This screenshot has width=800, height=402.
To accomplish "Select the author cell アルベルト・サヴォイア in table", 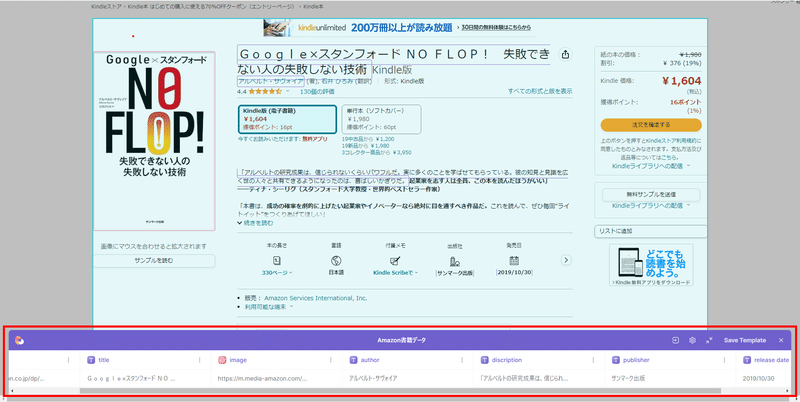I will 408,379.
